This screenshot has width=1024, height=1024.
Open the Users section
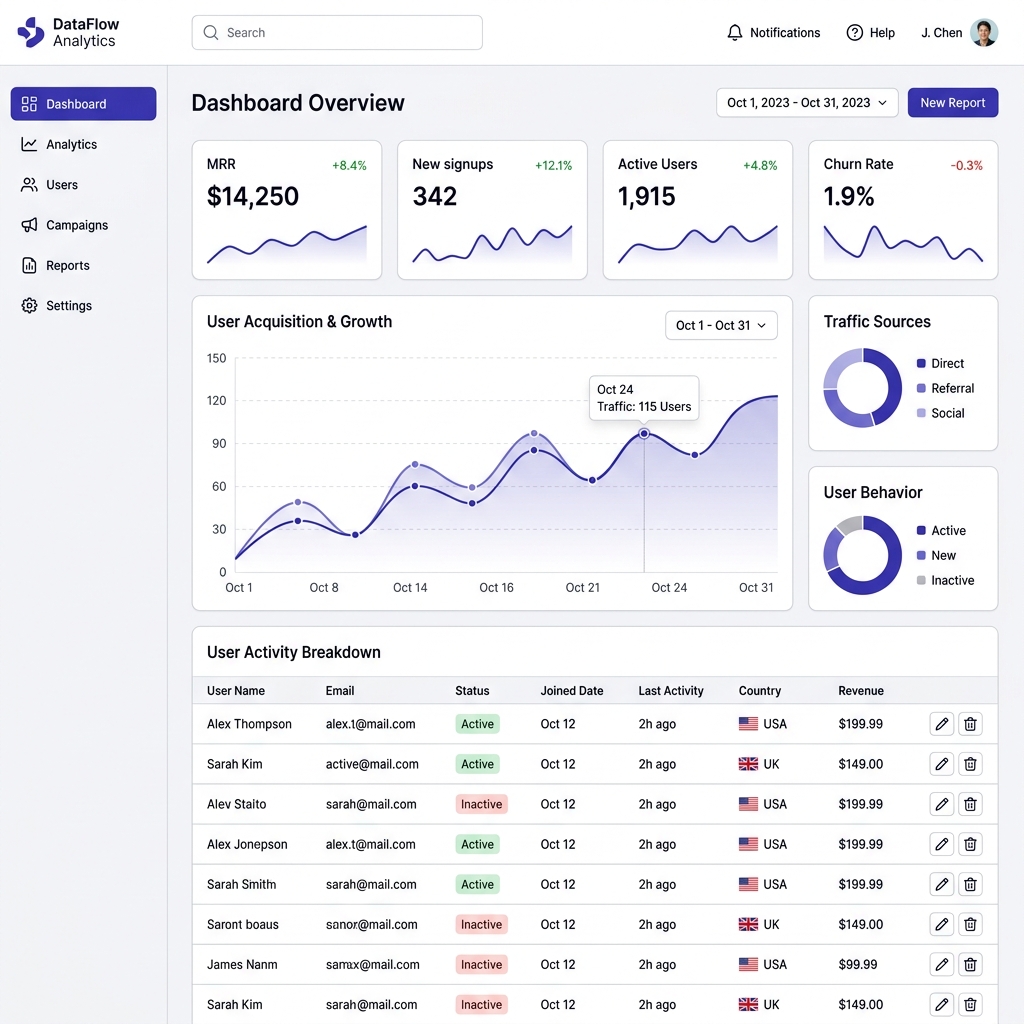point(84,185)
